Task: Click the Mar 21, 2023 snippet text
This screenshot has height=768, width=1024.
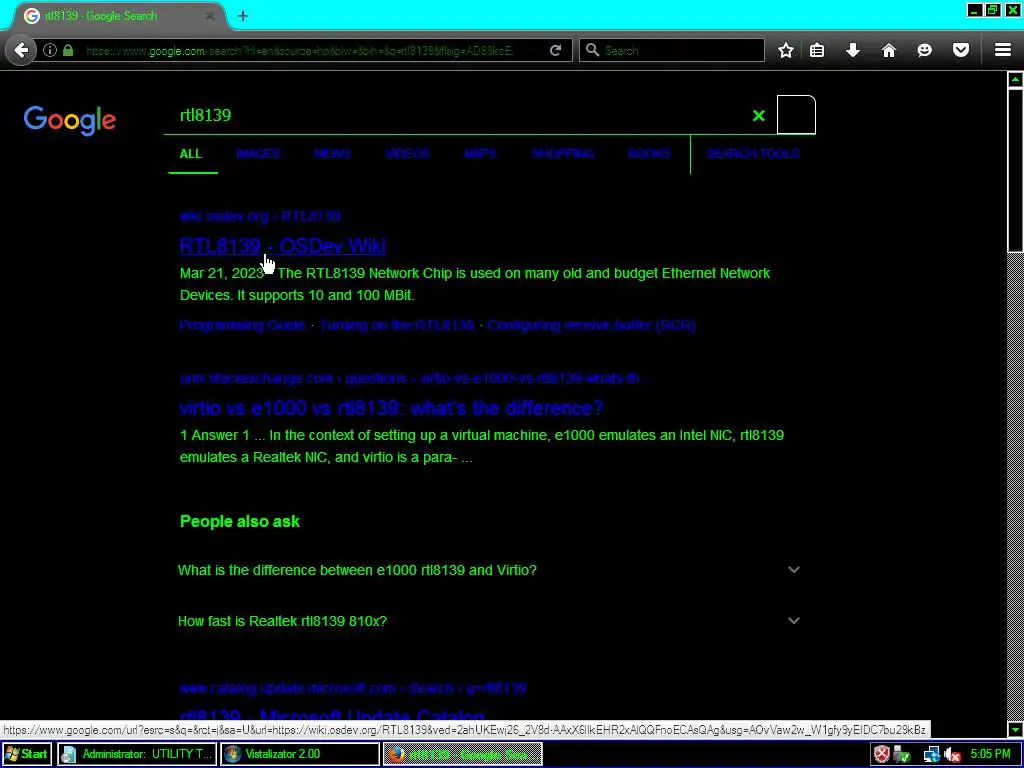Action: 221,274
